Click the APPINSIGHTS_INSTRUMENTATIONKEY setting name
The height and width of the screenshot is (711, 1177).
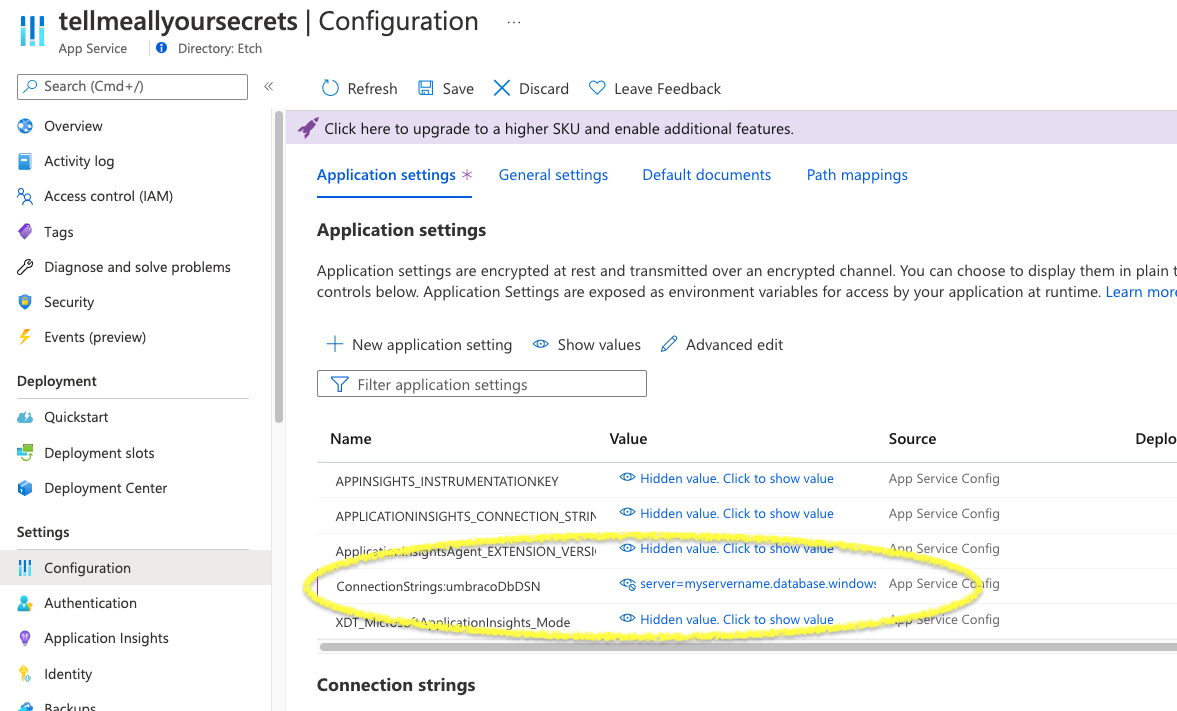[x=447, y=481]
